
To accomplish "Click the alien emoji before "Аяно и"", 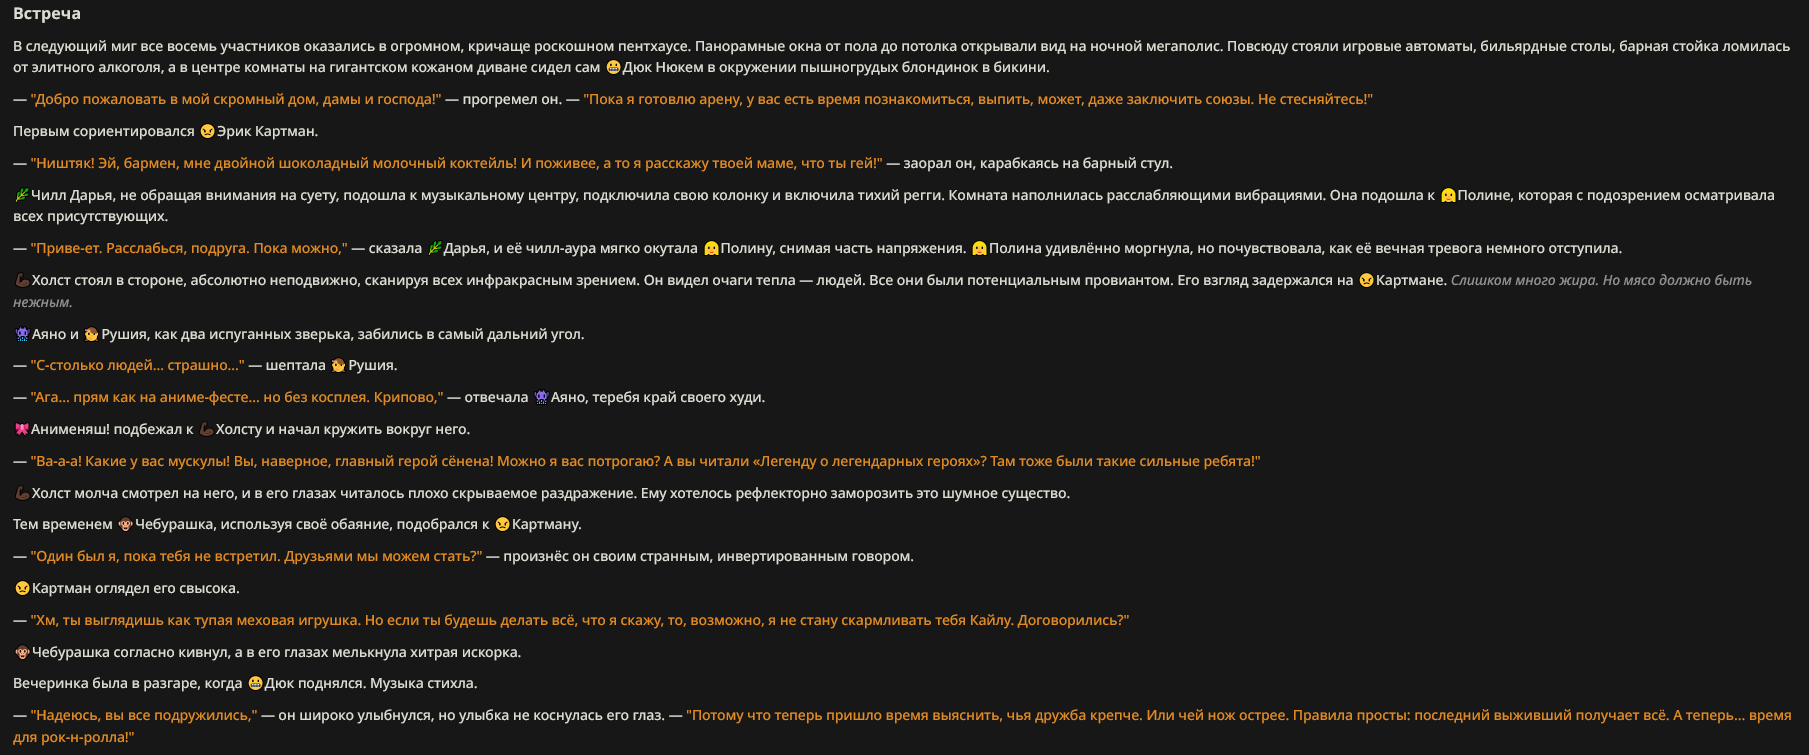I will tap(22, 334).
